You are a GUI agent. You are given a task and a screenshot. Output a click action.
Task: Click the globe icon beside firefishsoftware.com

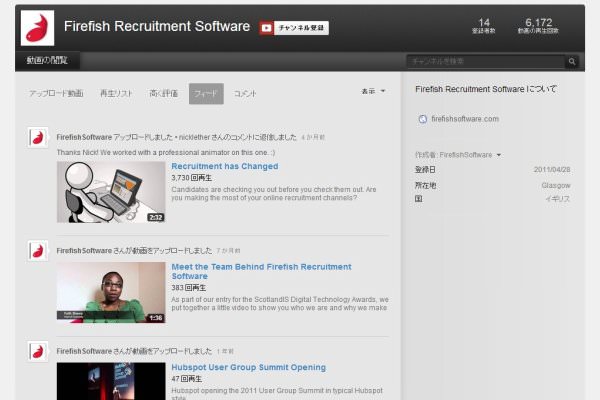[x=422, y=119]
